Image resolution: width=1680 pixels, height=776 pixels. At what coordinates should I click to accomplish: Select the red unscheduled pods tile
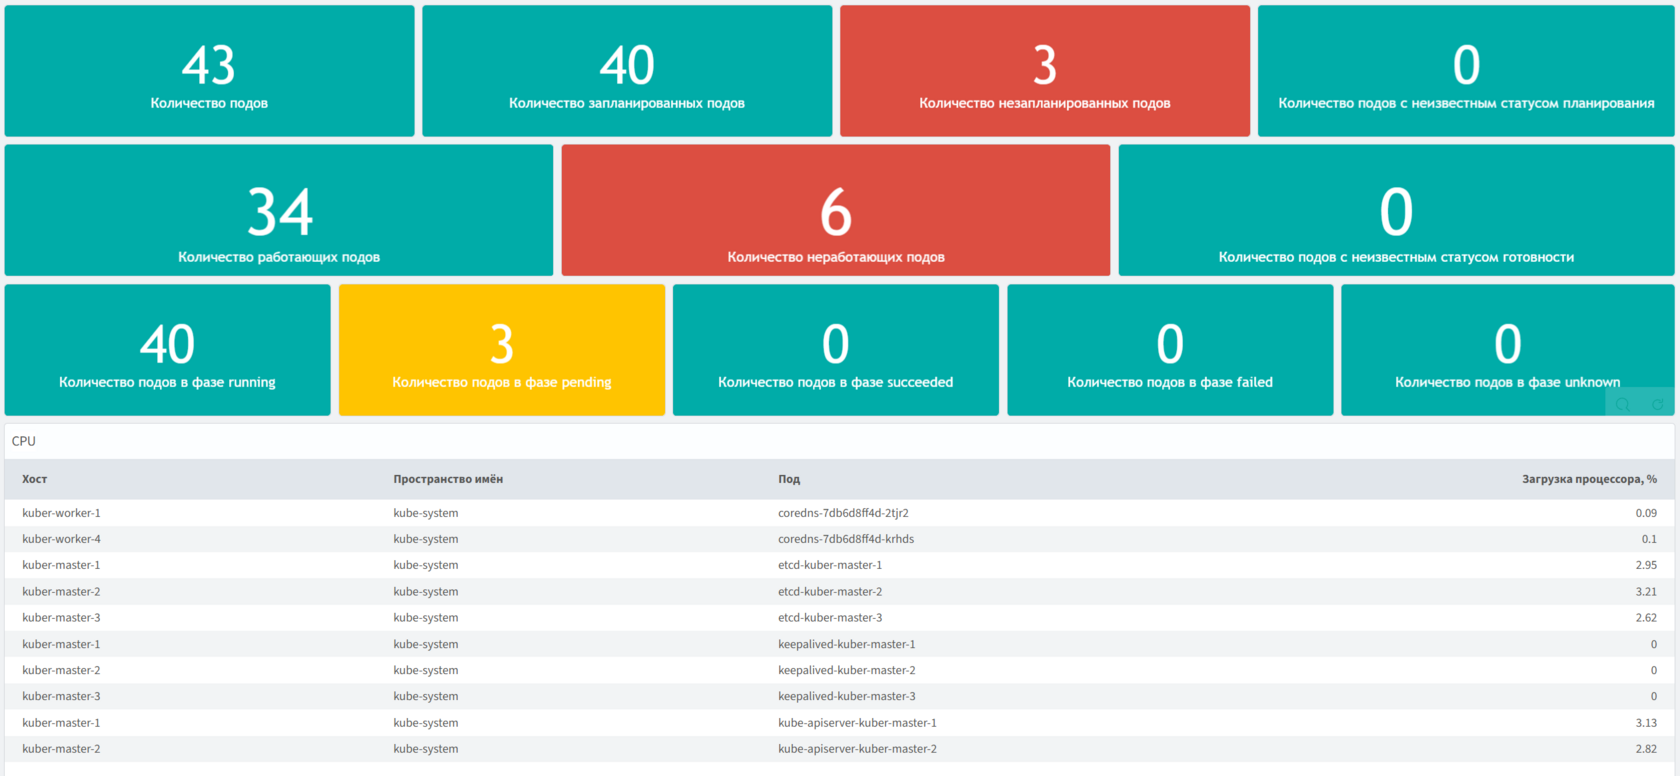coord(1044,71)
